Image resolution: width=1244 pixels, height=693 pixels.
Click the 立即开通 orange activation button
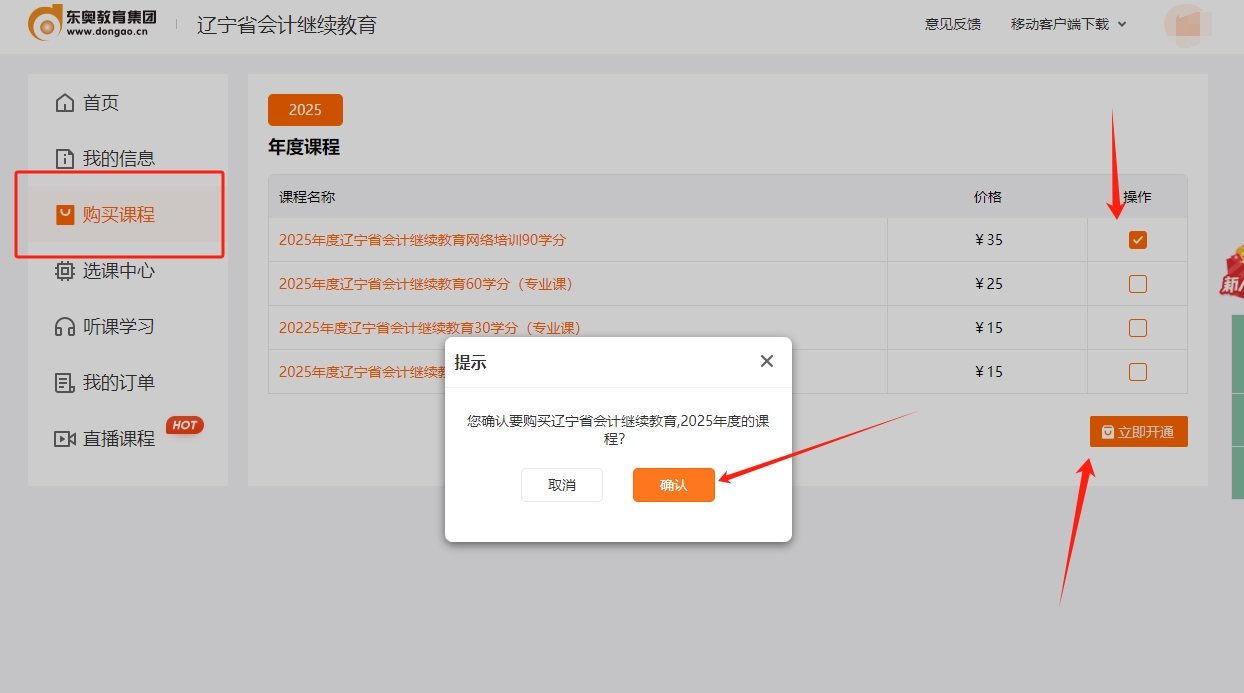pyautogui.click(x=1138, y=431)
